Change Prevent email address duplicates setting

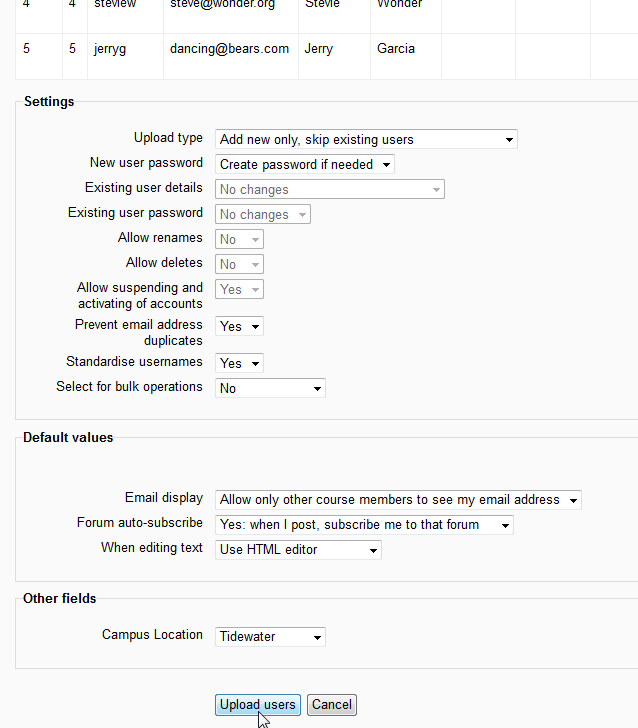239,326
